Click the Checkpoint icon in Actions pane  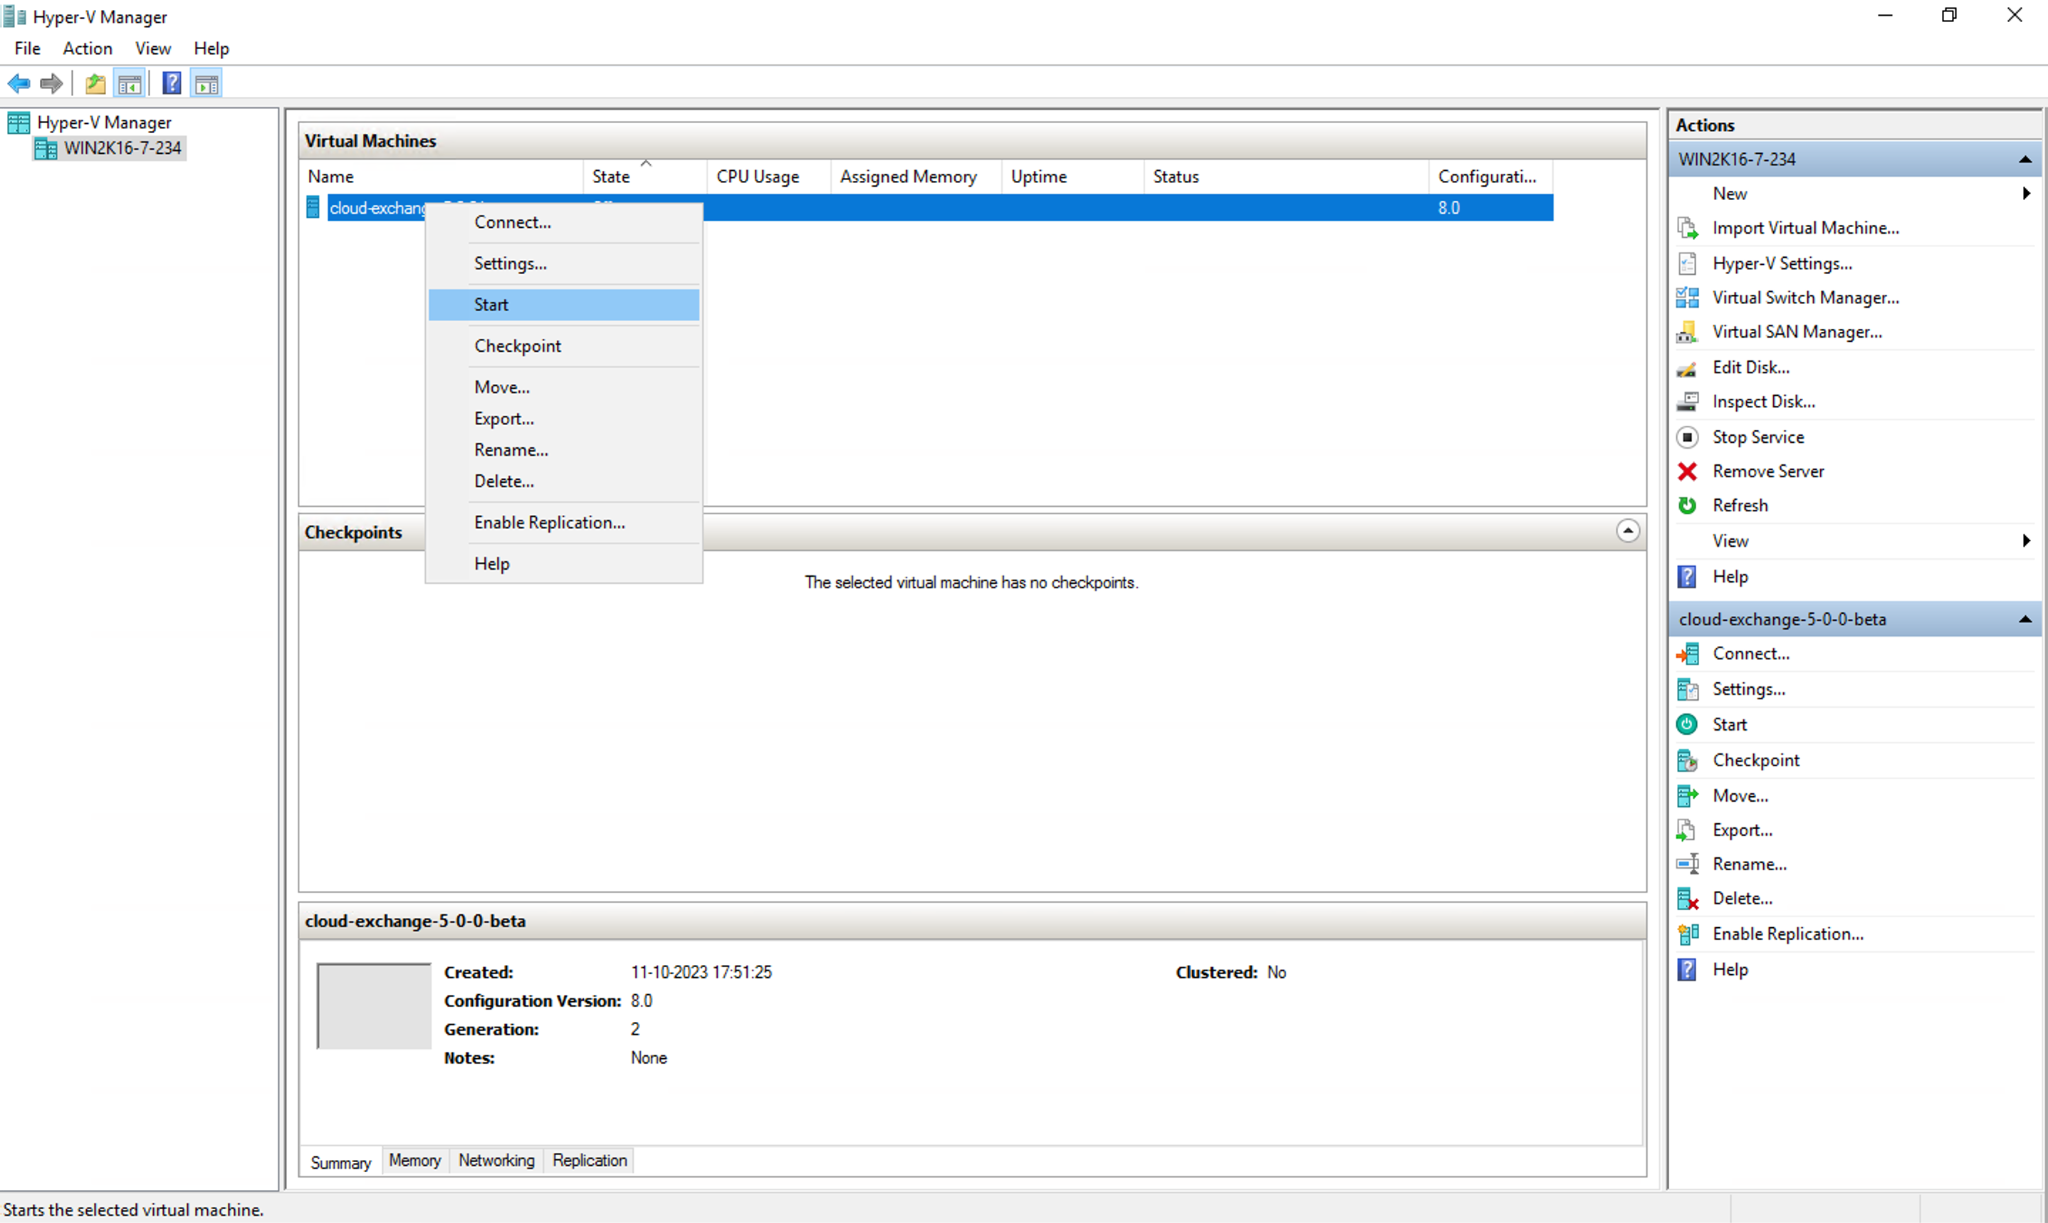[x=1688, y=760]
